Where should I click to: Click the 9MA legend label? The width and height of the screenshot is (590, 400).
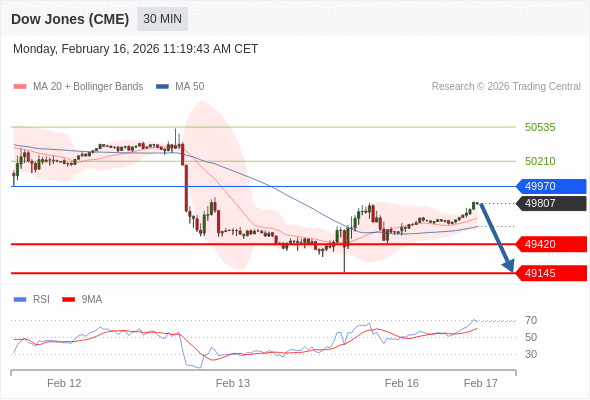(x=92, y=300)
